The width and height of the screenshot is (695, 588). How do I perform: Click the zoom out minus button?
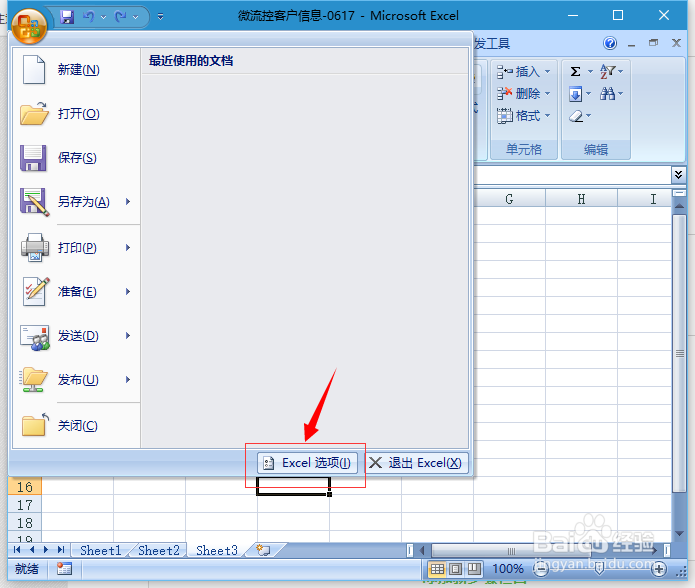click(x=541, y=569)
